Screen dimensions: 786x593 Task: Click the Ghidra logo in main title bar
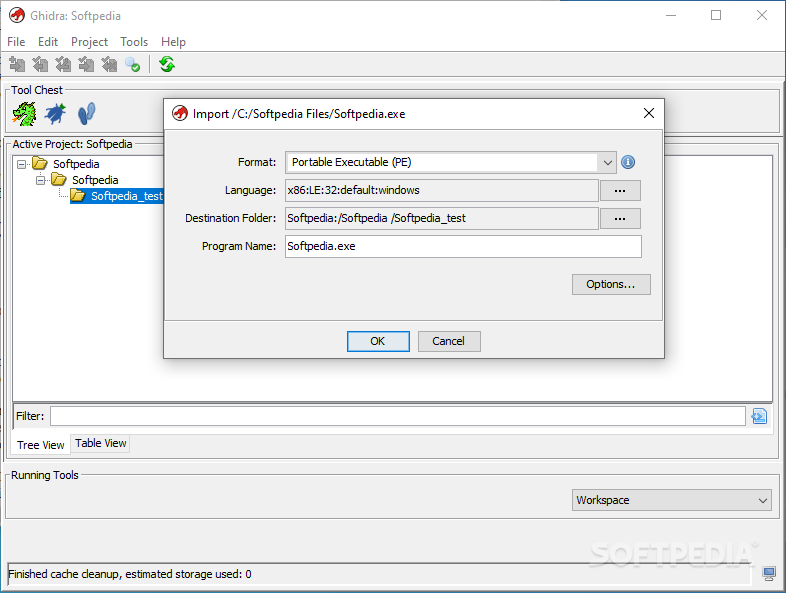[17, 16]
